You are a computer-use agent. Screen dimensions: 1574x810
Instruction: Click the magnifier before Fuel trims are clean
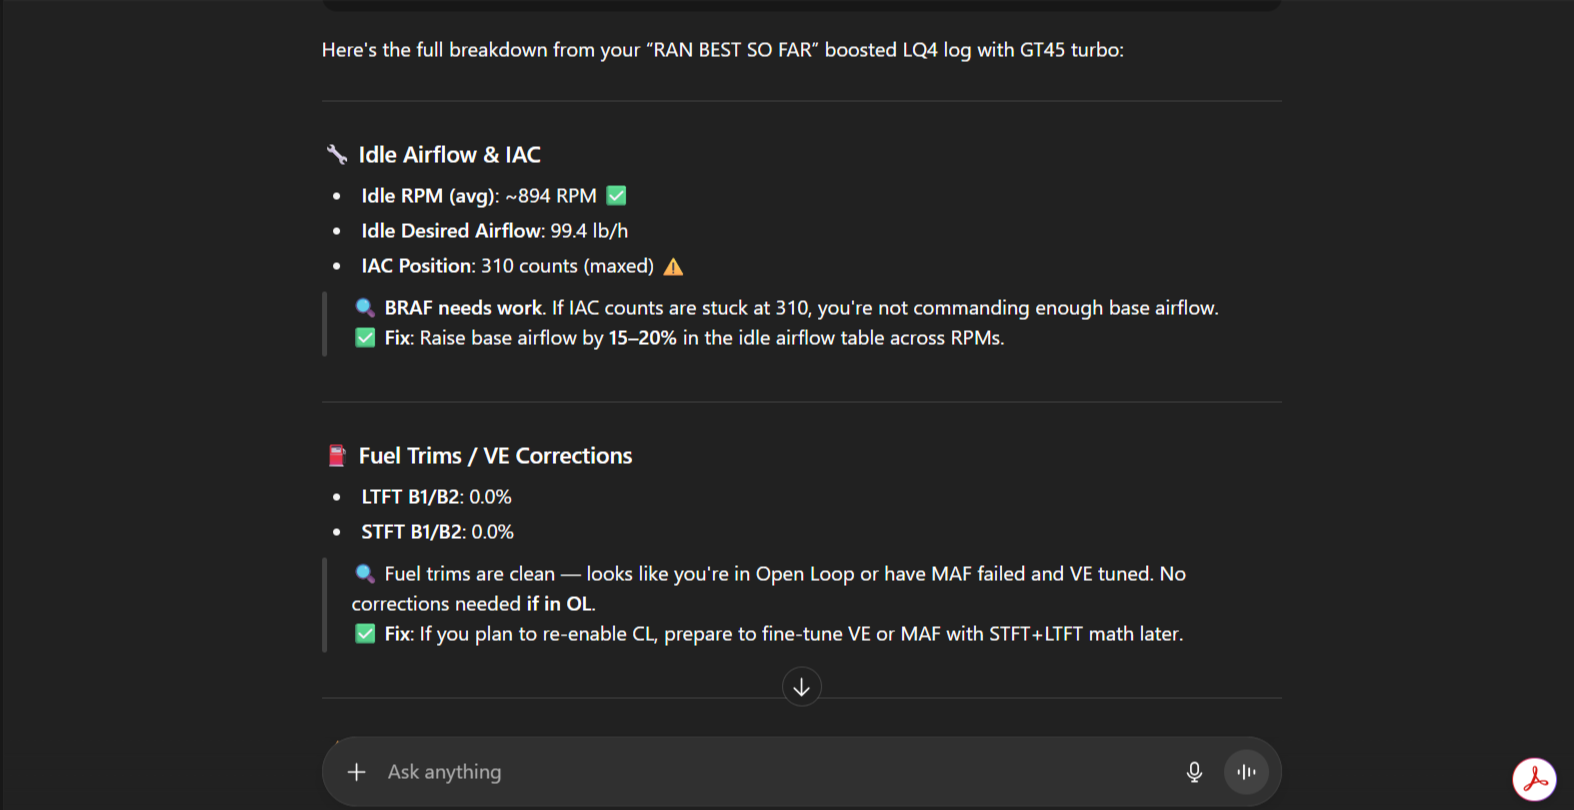pos(365,574)
